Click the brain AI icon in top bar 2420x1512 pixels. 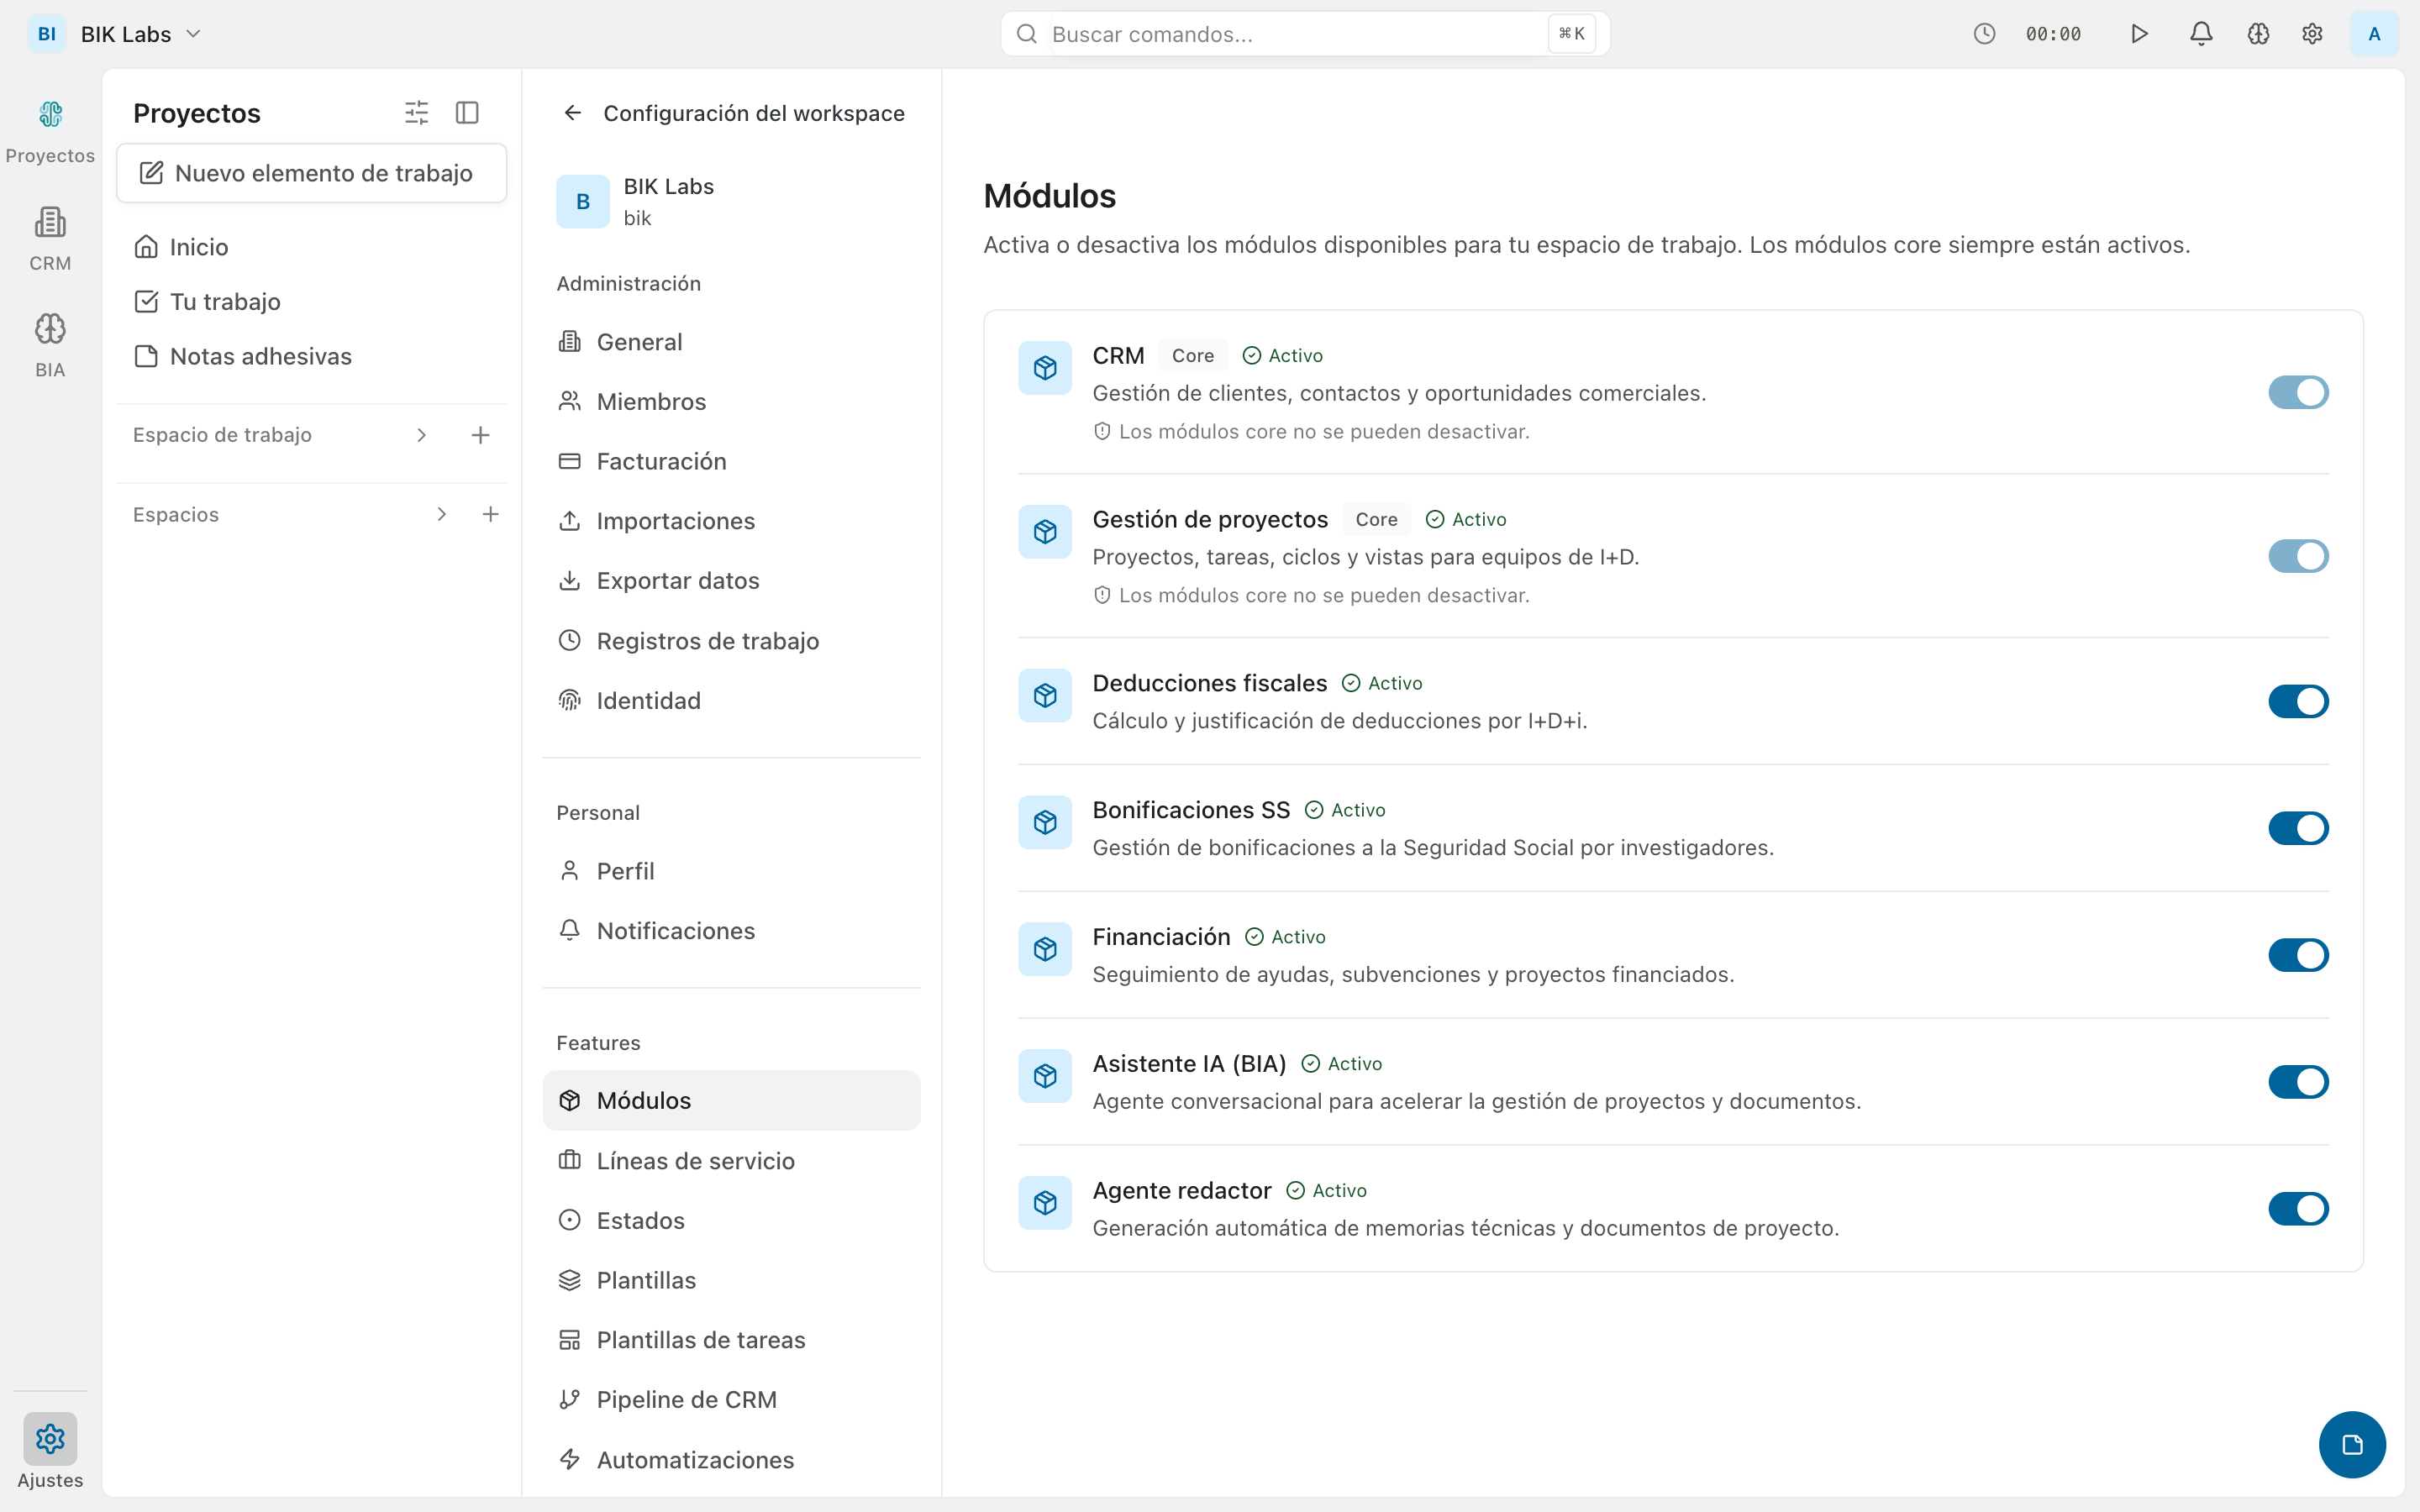click(2258, 34)
